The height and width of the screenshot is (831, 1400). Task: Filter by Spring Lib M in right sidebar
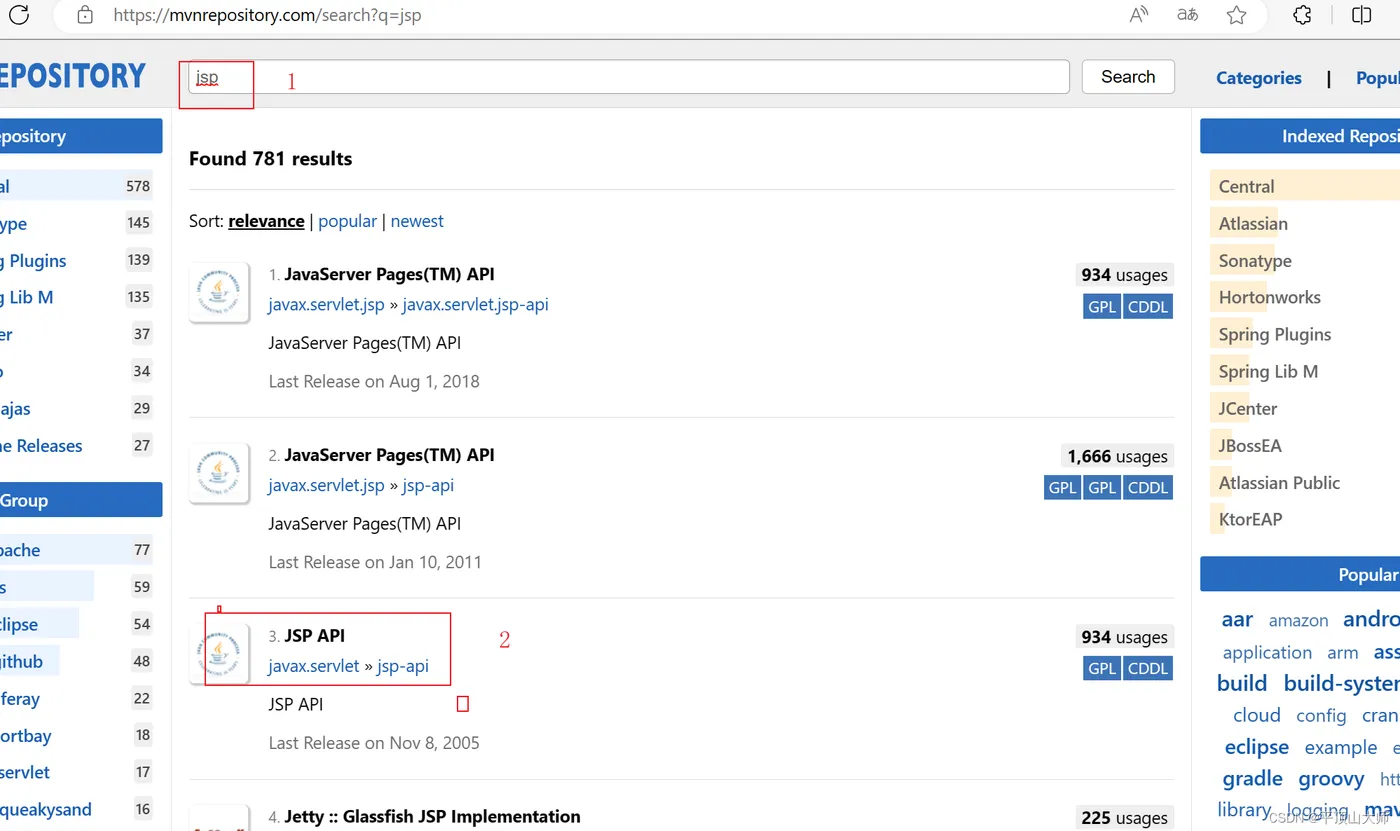click(x=1268, y=372)
